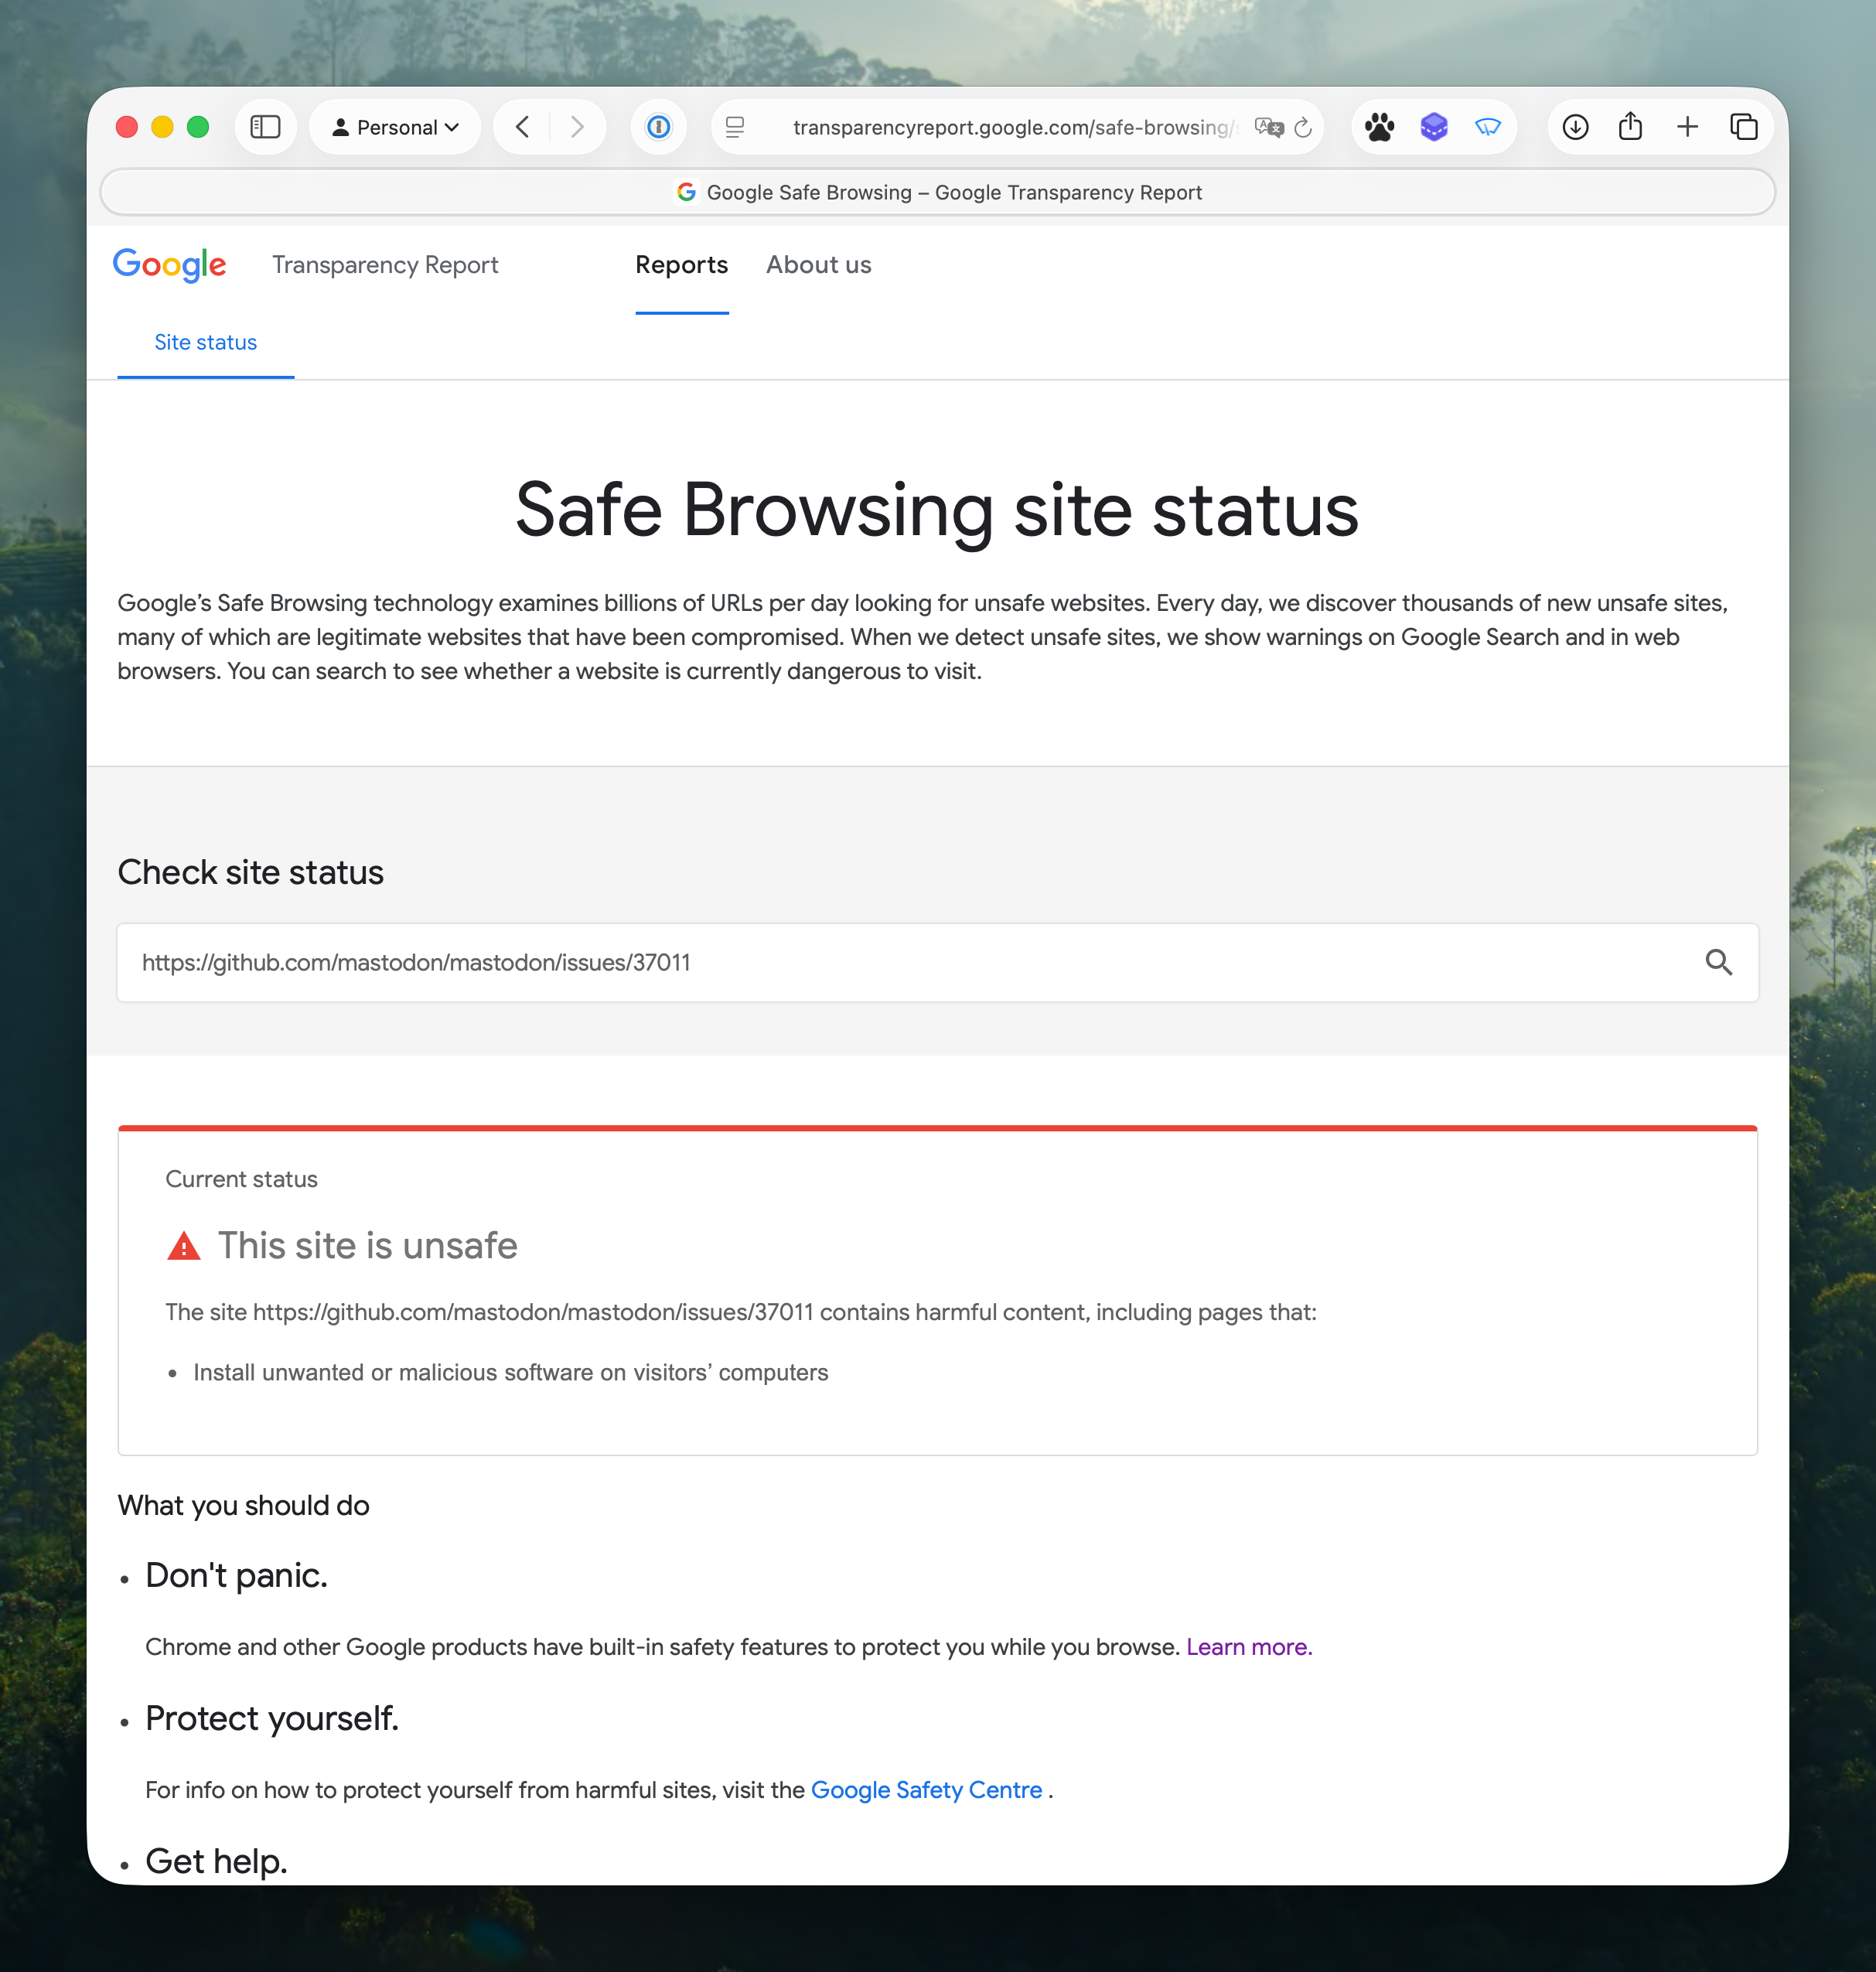Toggle the Safari sidebar
This screenshot has width=1876, height=1972.
(265, 127)
